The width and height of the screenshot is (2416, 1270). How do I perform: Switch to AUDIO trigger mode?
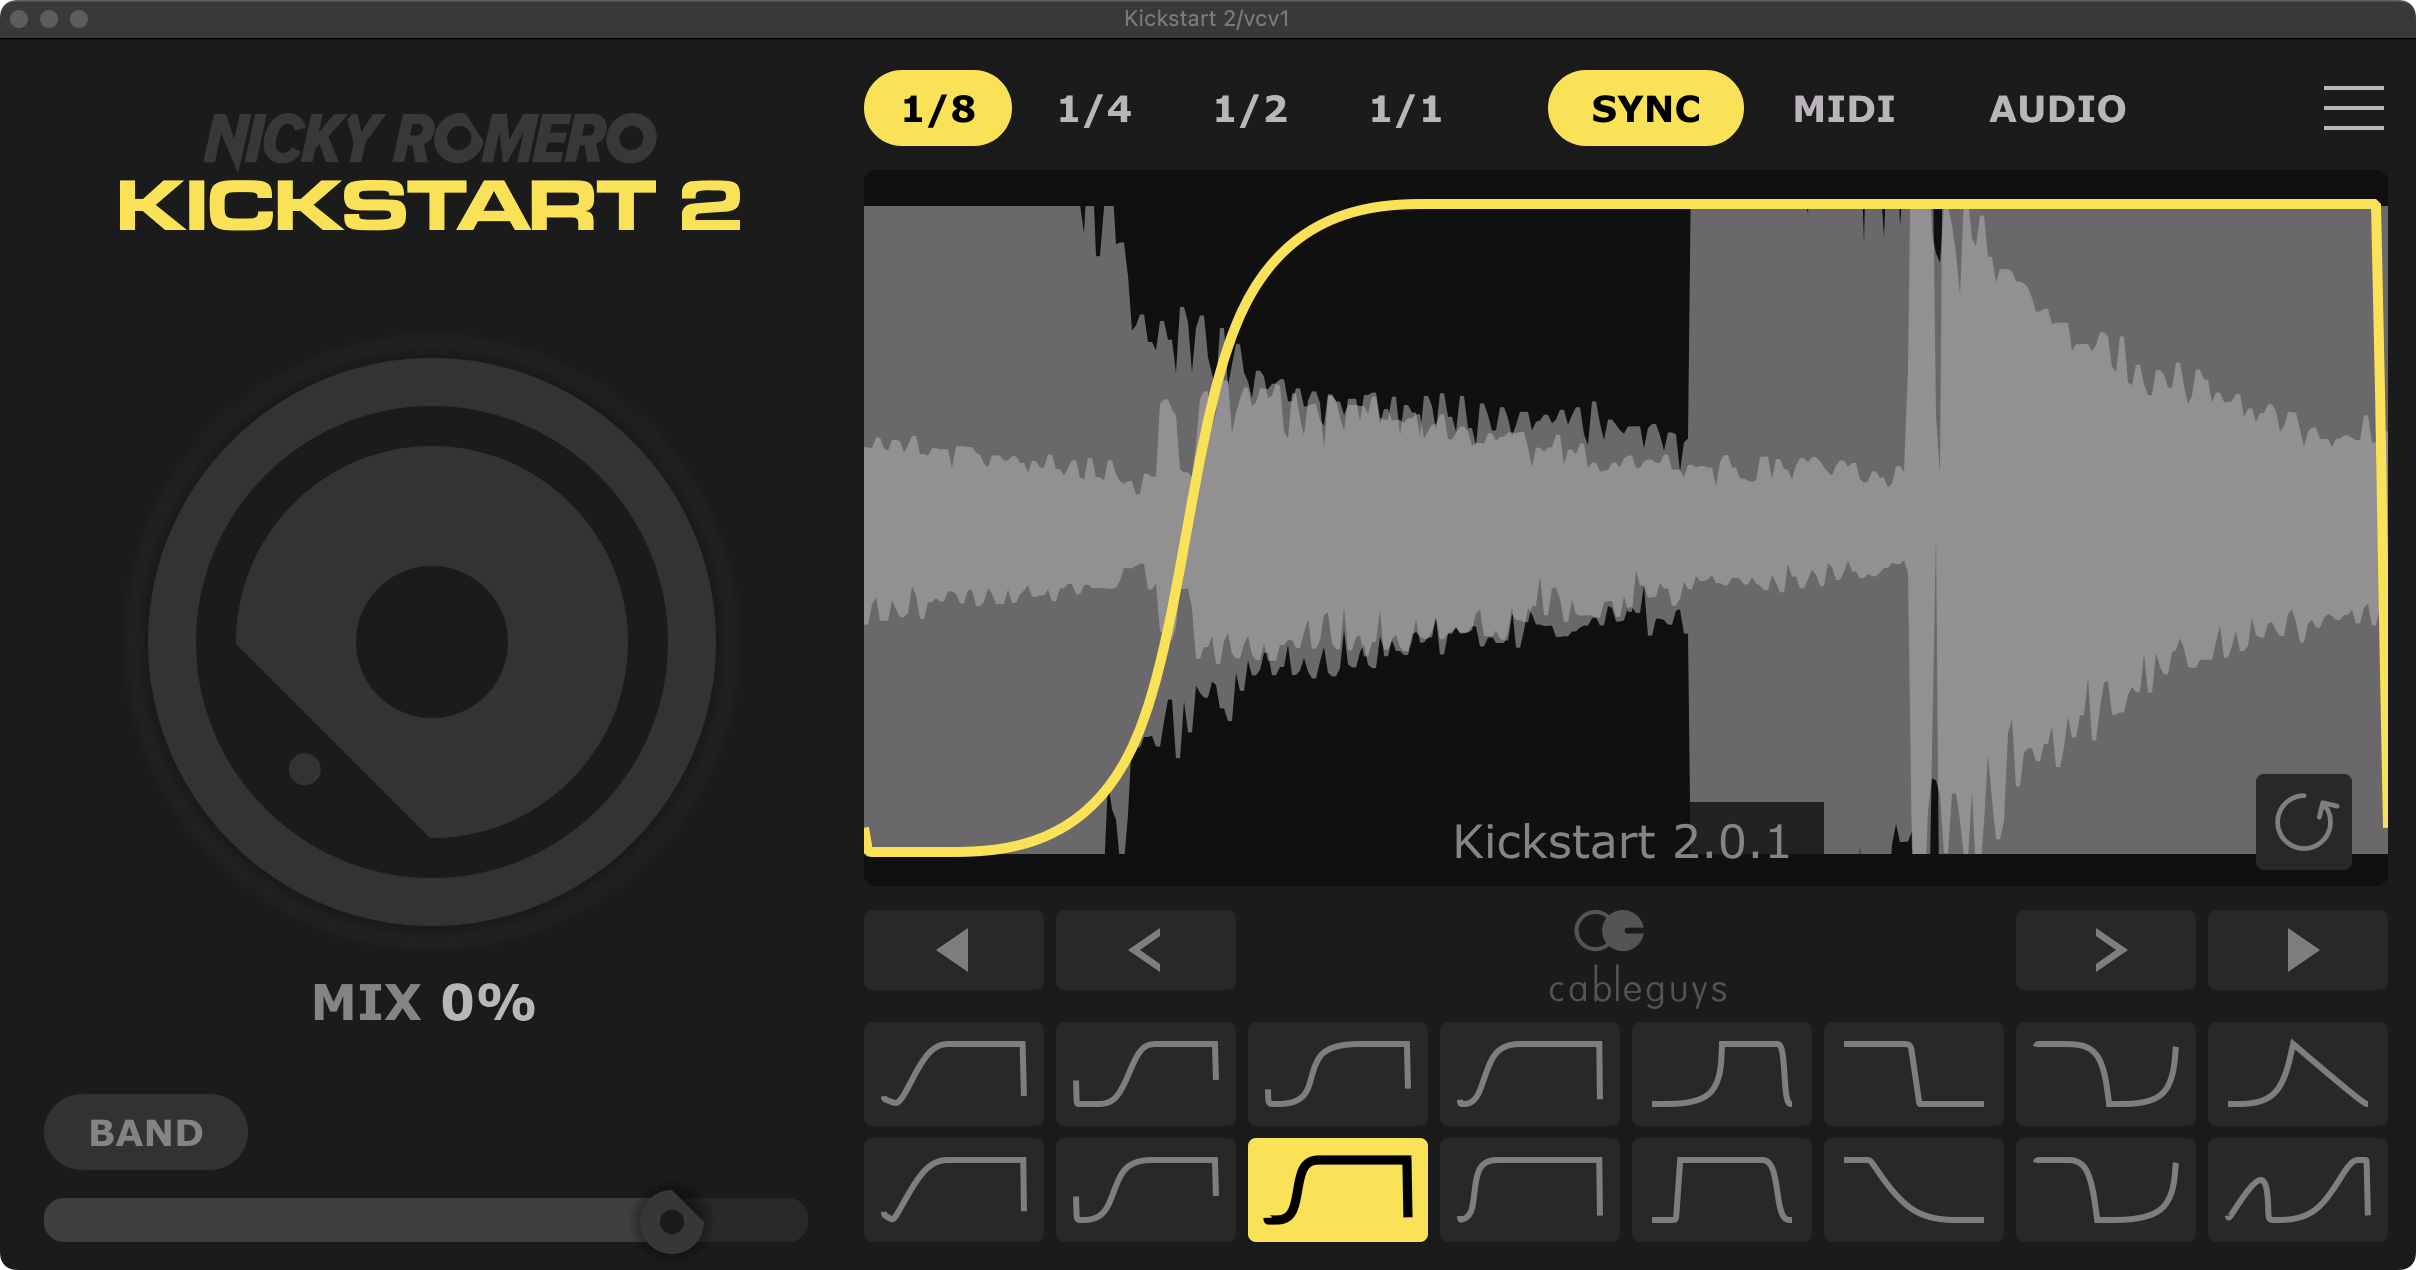pyautogui.click(x=2057, y=108)
